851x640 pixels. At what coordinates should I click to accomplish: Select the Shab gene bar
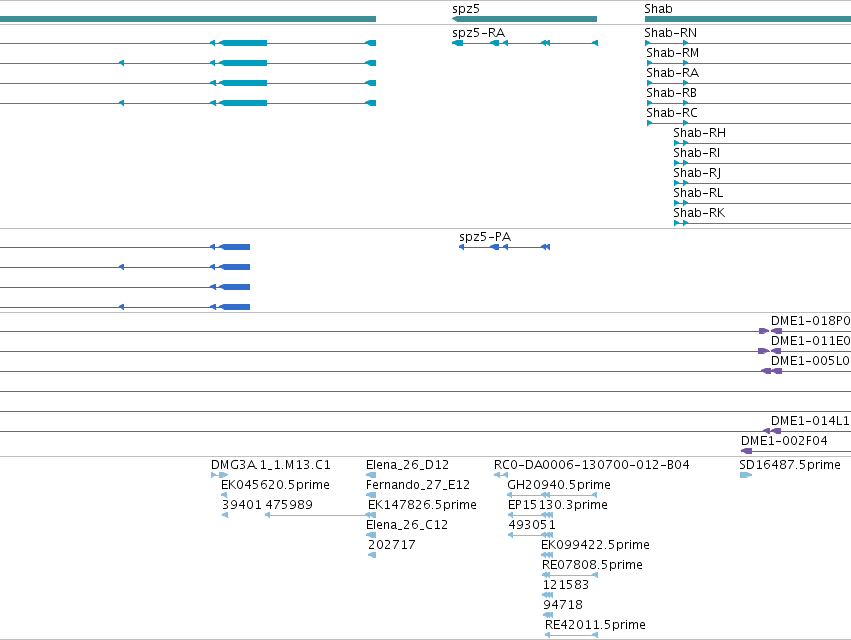pos(748,19)
